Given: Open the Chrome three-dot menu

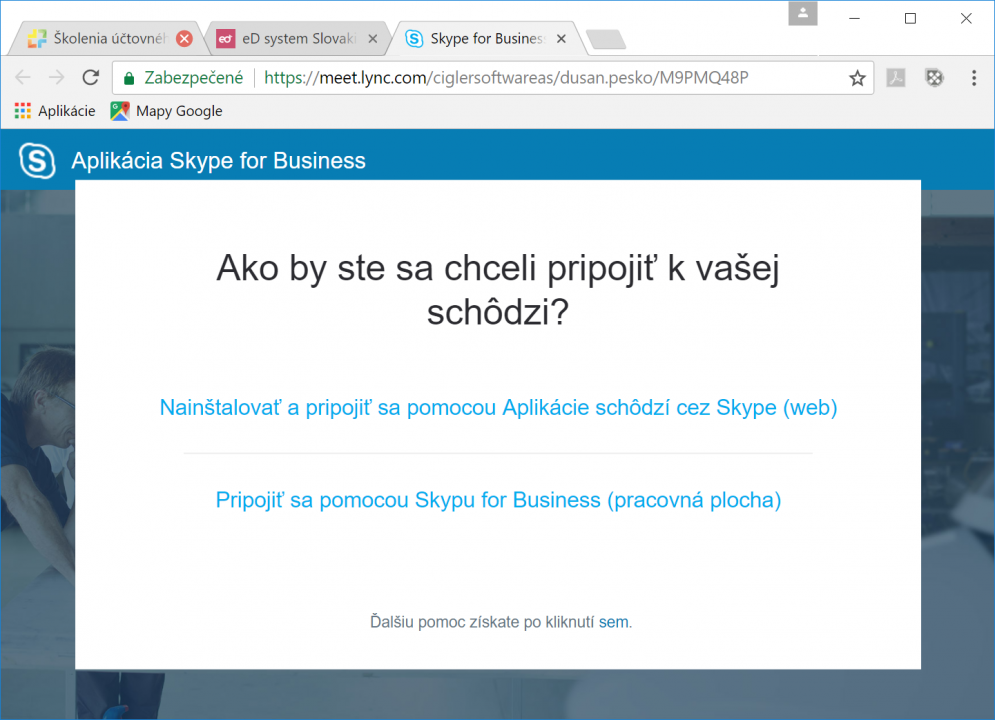Looking at the screenshot, I should (974, 78).
